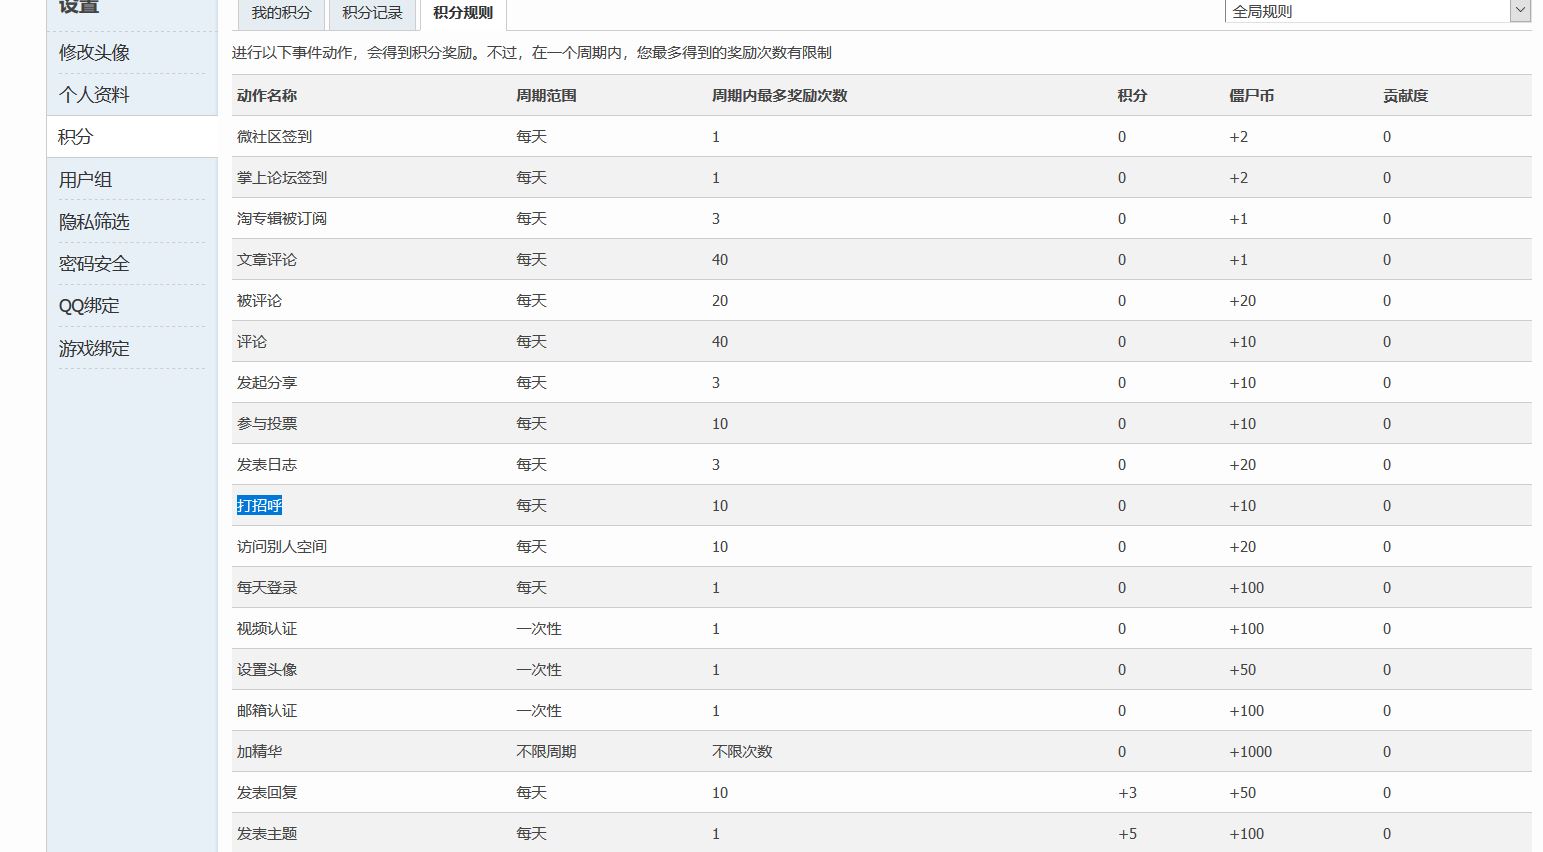This screenshot has width=1543, height=852.
Task: Switch to the 积分记录 tab
Action: click(x=372, y=13)
